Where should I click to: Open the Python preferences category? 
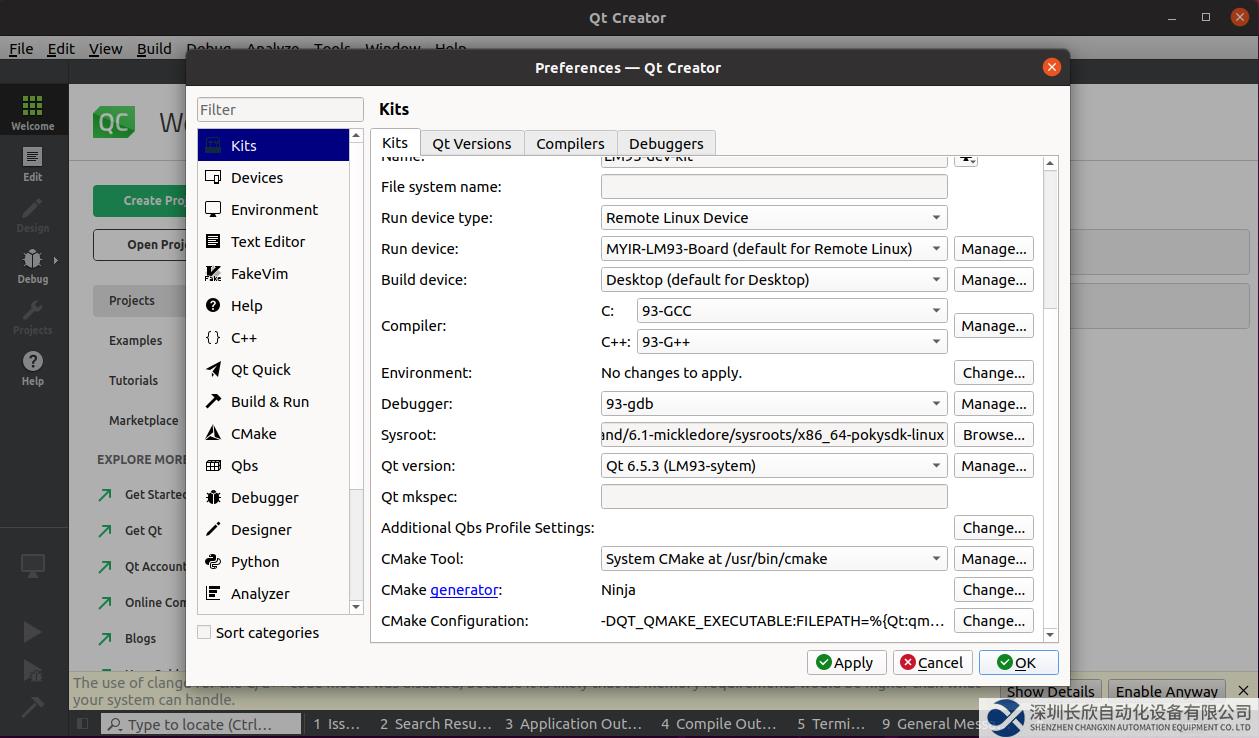click(x=273, y=561)
